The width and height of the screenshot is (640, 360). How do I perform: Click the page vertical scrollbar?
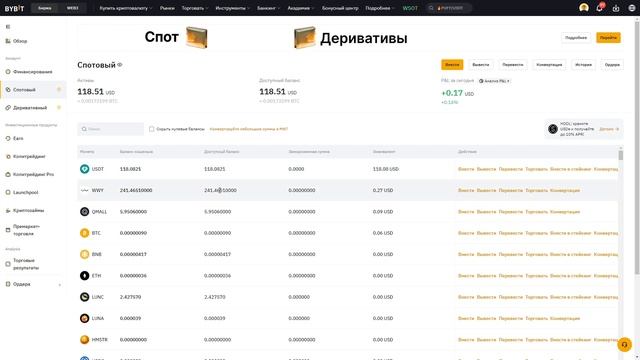[637, 147]
